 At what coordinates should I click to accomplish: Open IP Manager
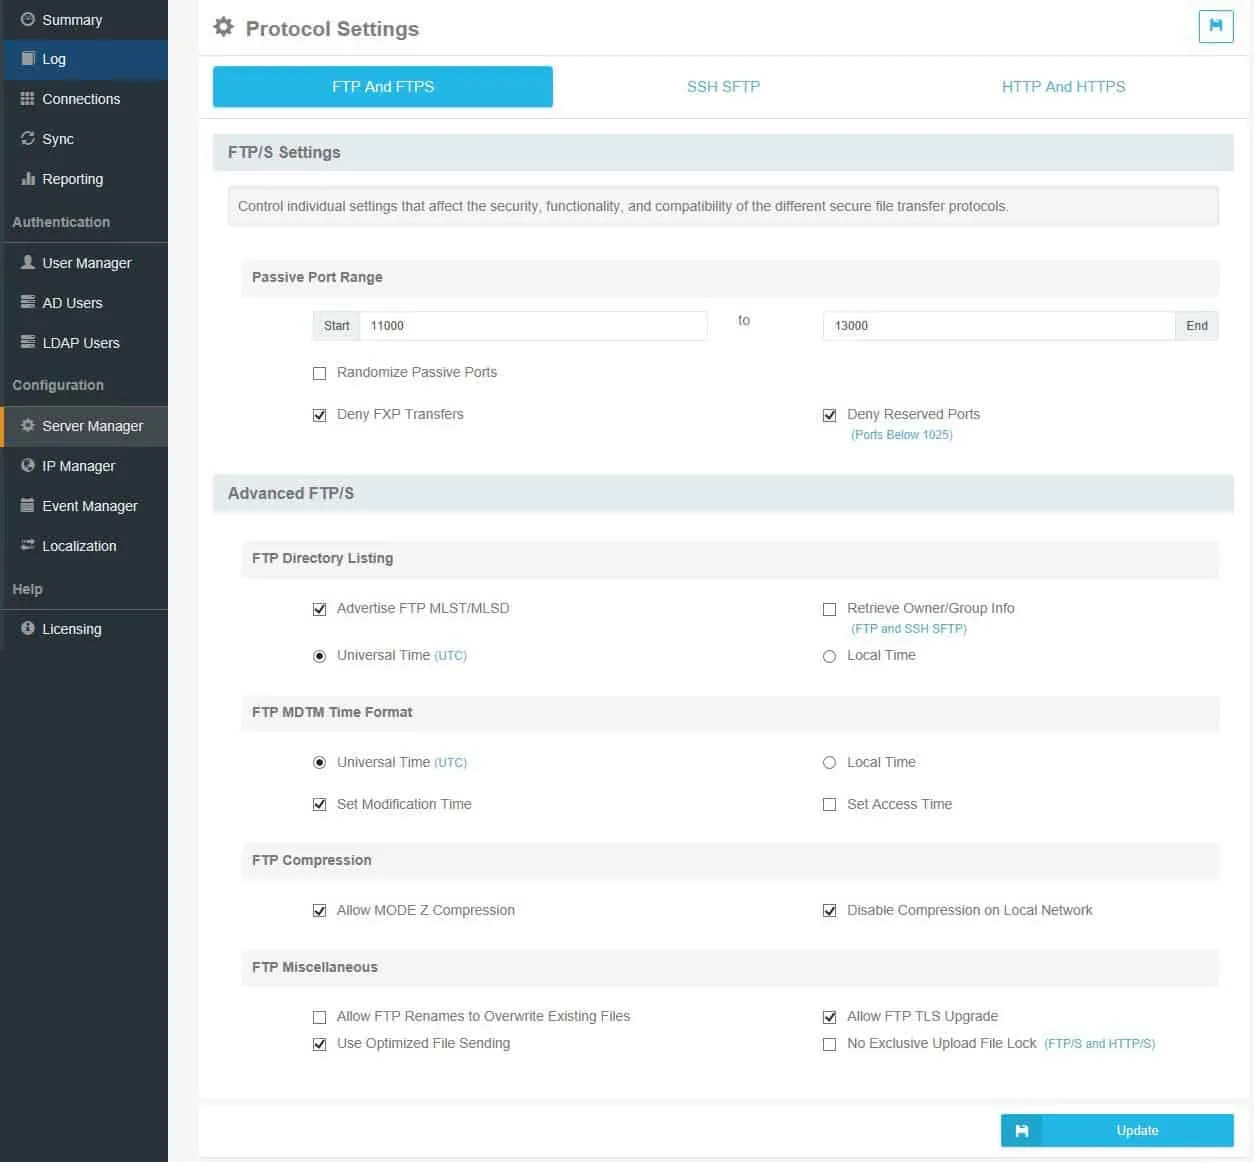[x=84, y=466]
